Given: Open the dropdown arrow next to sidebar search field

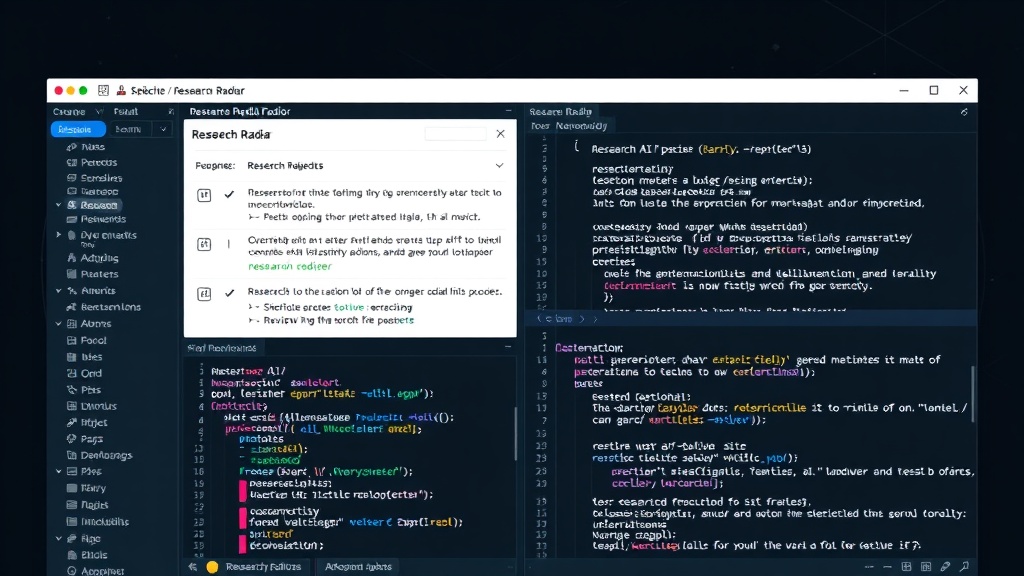Looking at the screenshot, I should click(x=163, y=129).
